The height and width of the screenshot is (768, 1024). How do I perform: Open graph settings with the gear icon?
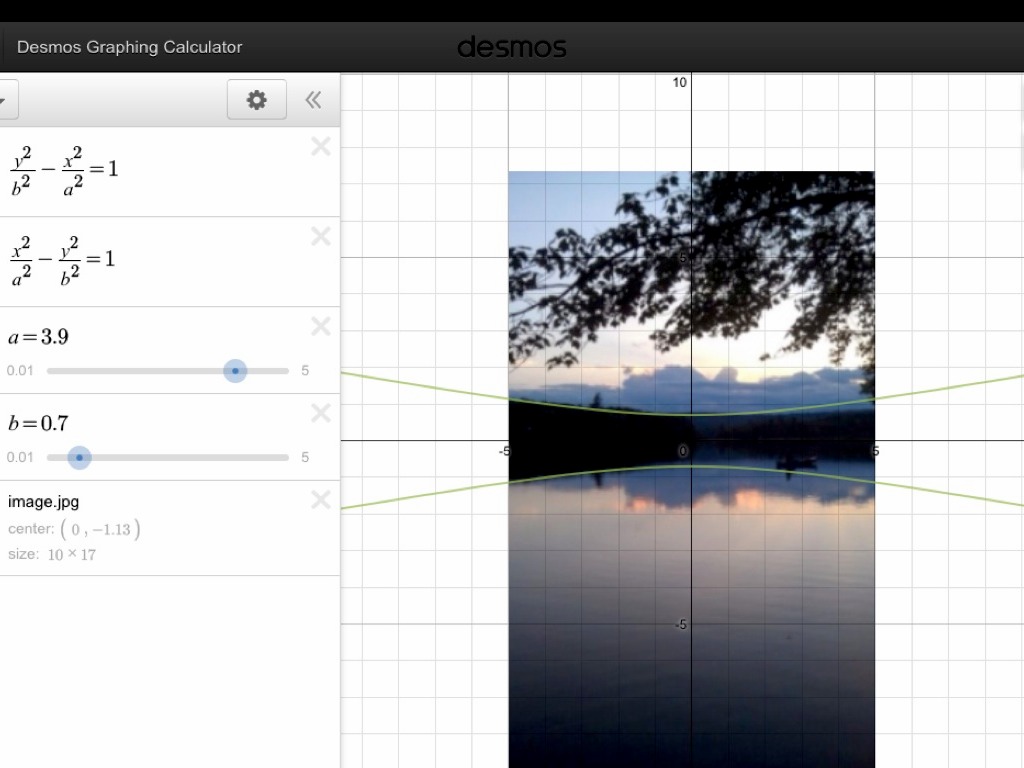[x=257, y=100]
